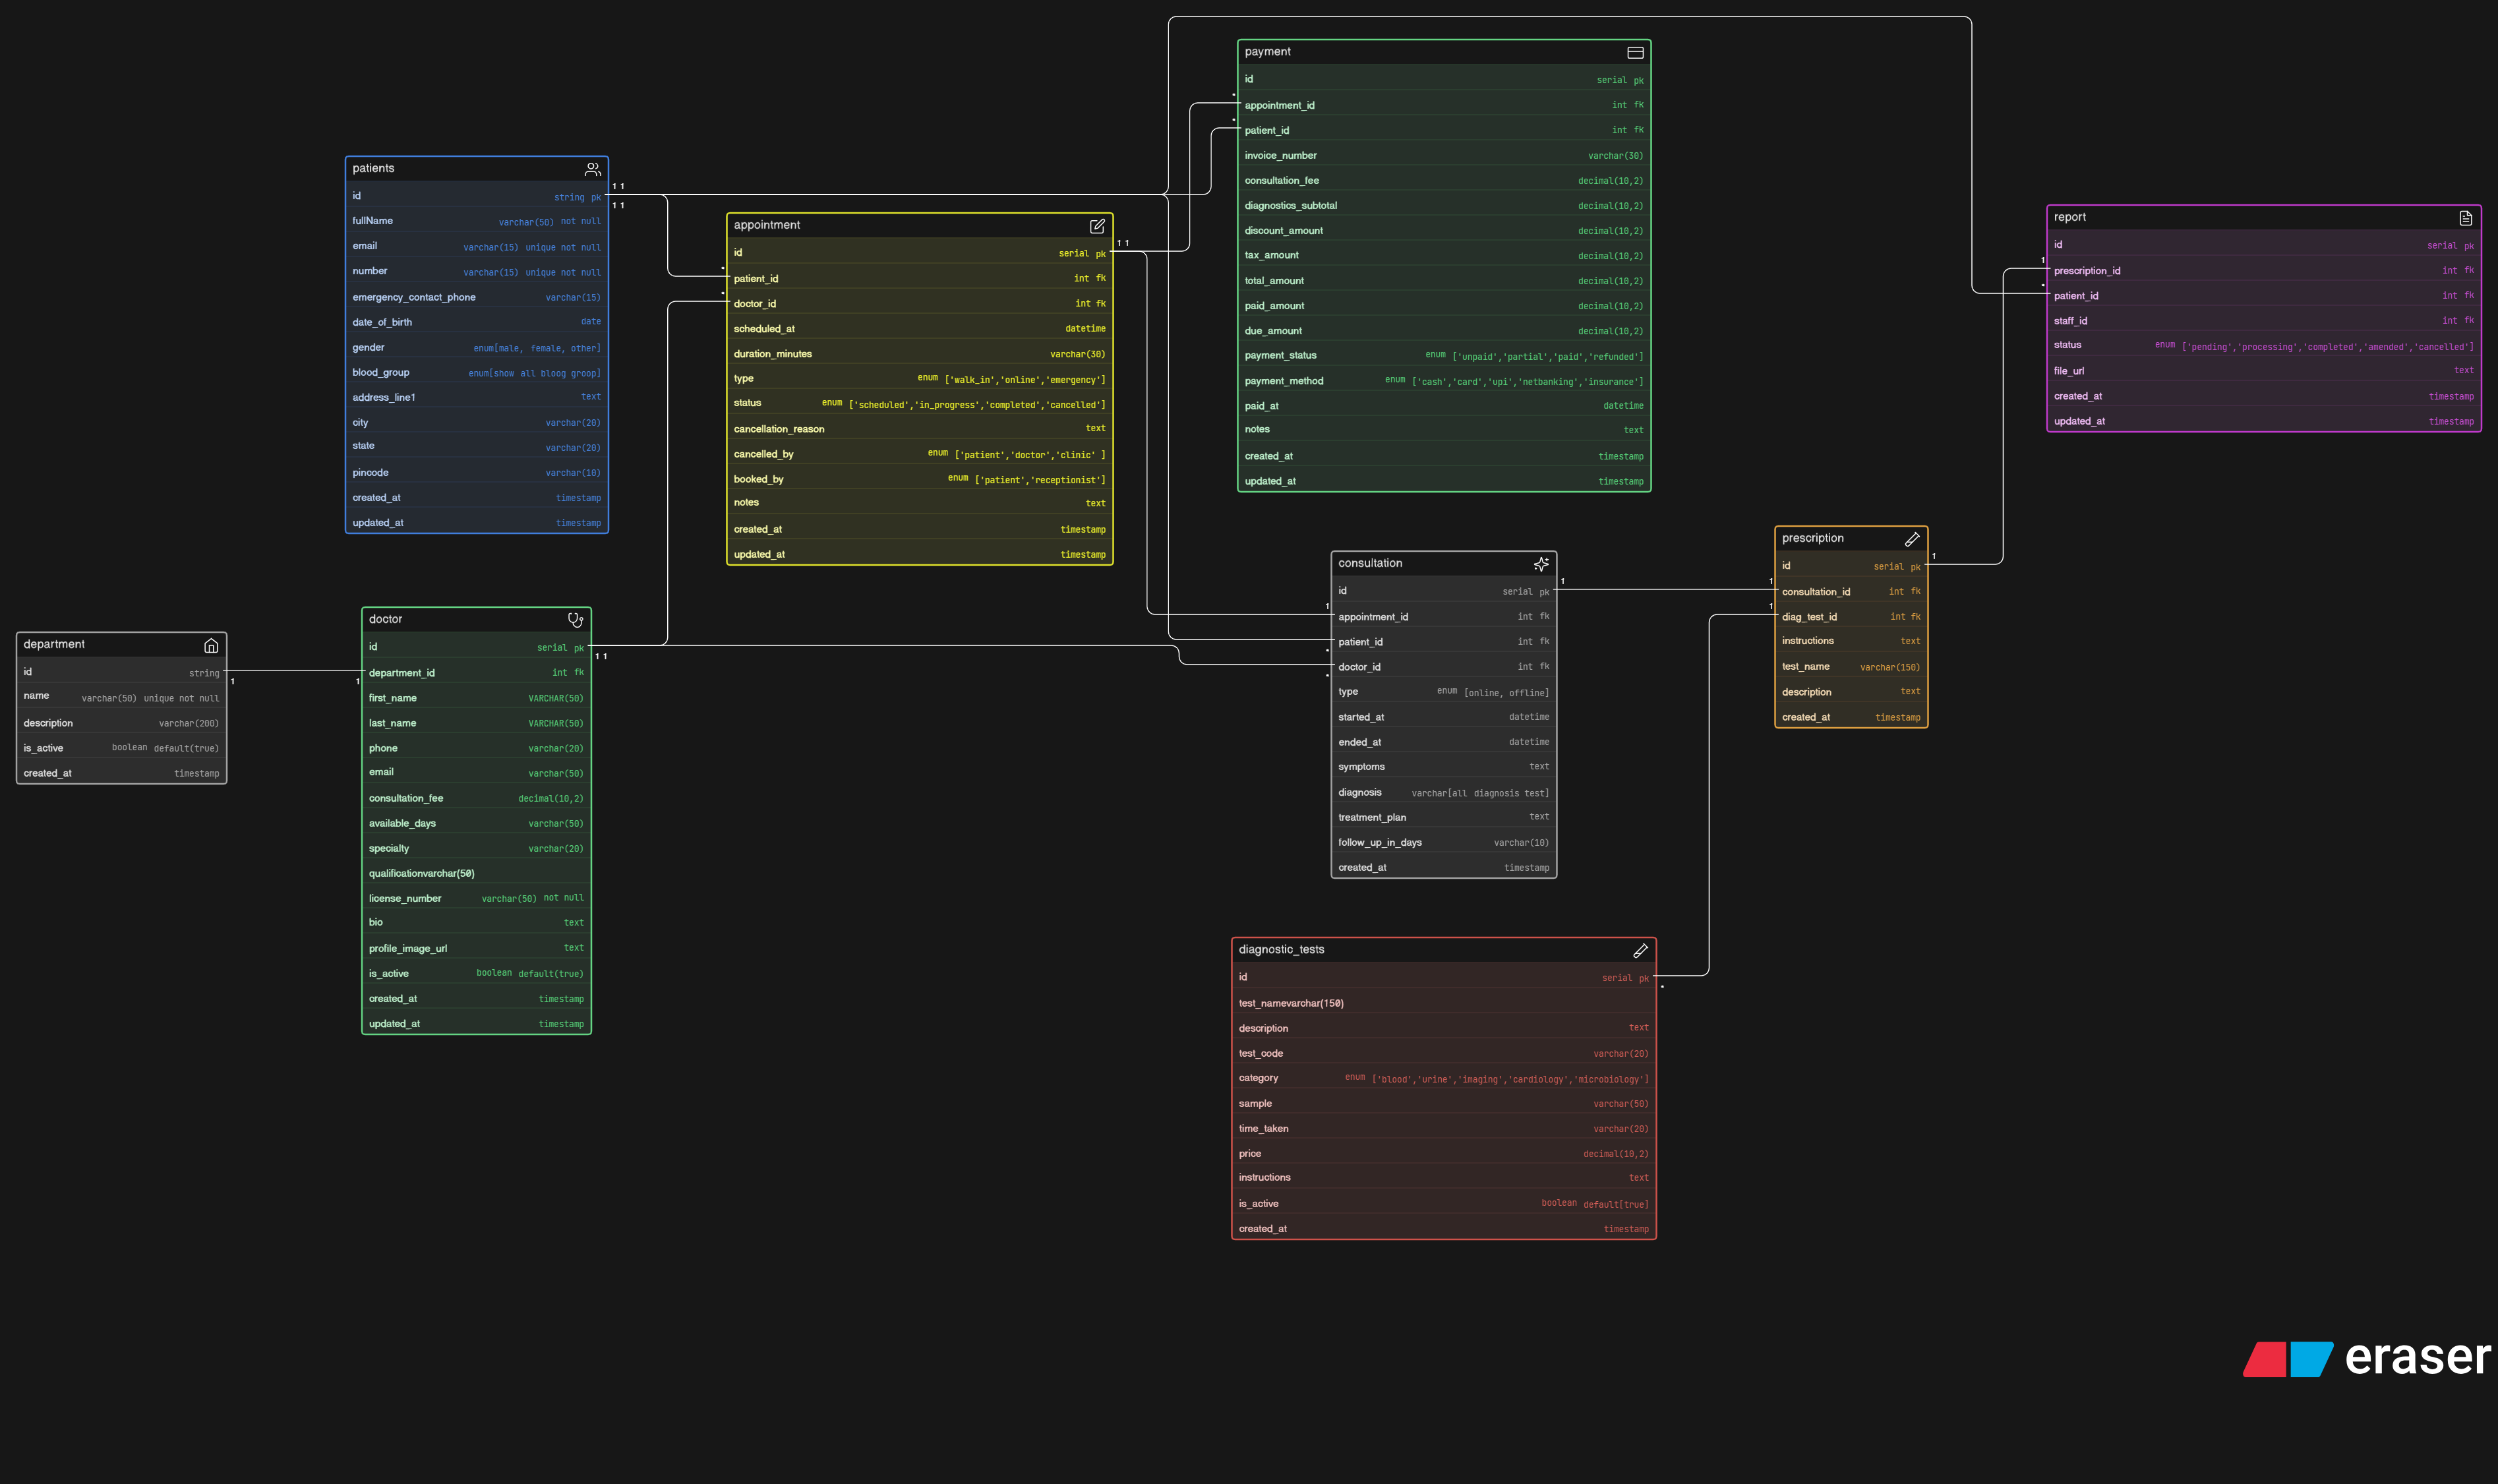Click the file_url field in report table
The width and height of the screenshot is (2498, 1484).
pyautogui.click(x=2068, y=371)
